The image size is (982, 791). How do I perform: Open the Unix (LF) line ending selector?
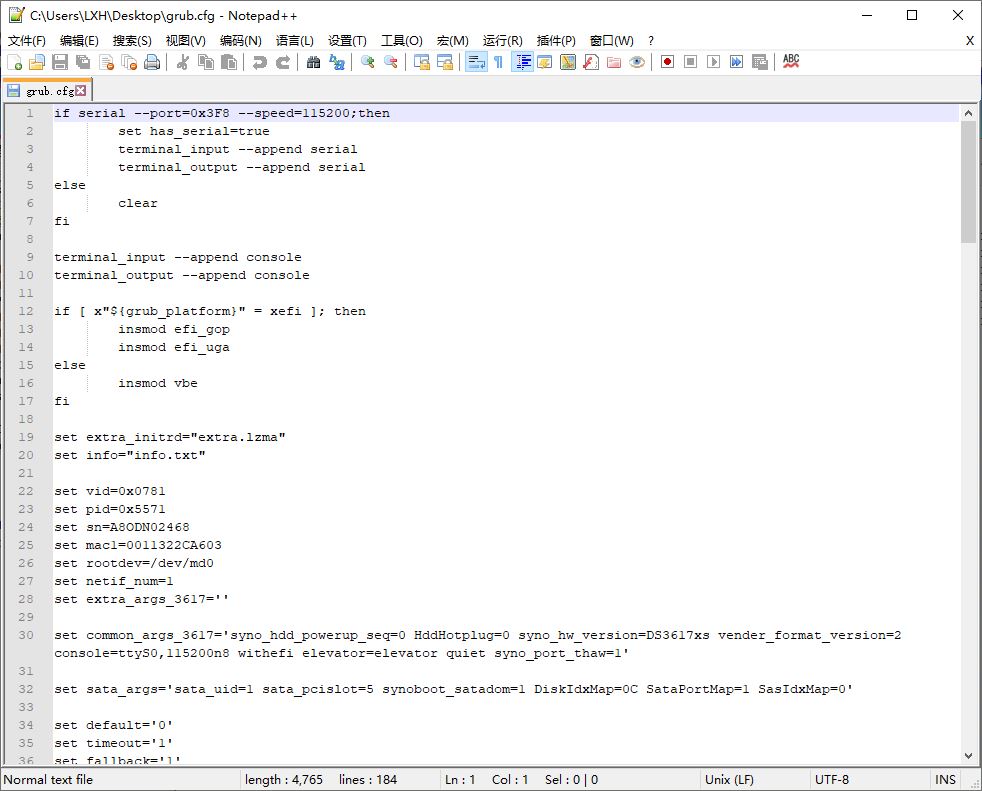[x=730, y=780]
